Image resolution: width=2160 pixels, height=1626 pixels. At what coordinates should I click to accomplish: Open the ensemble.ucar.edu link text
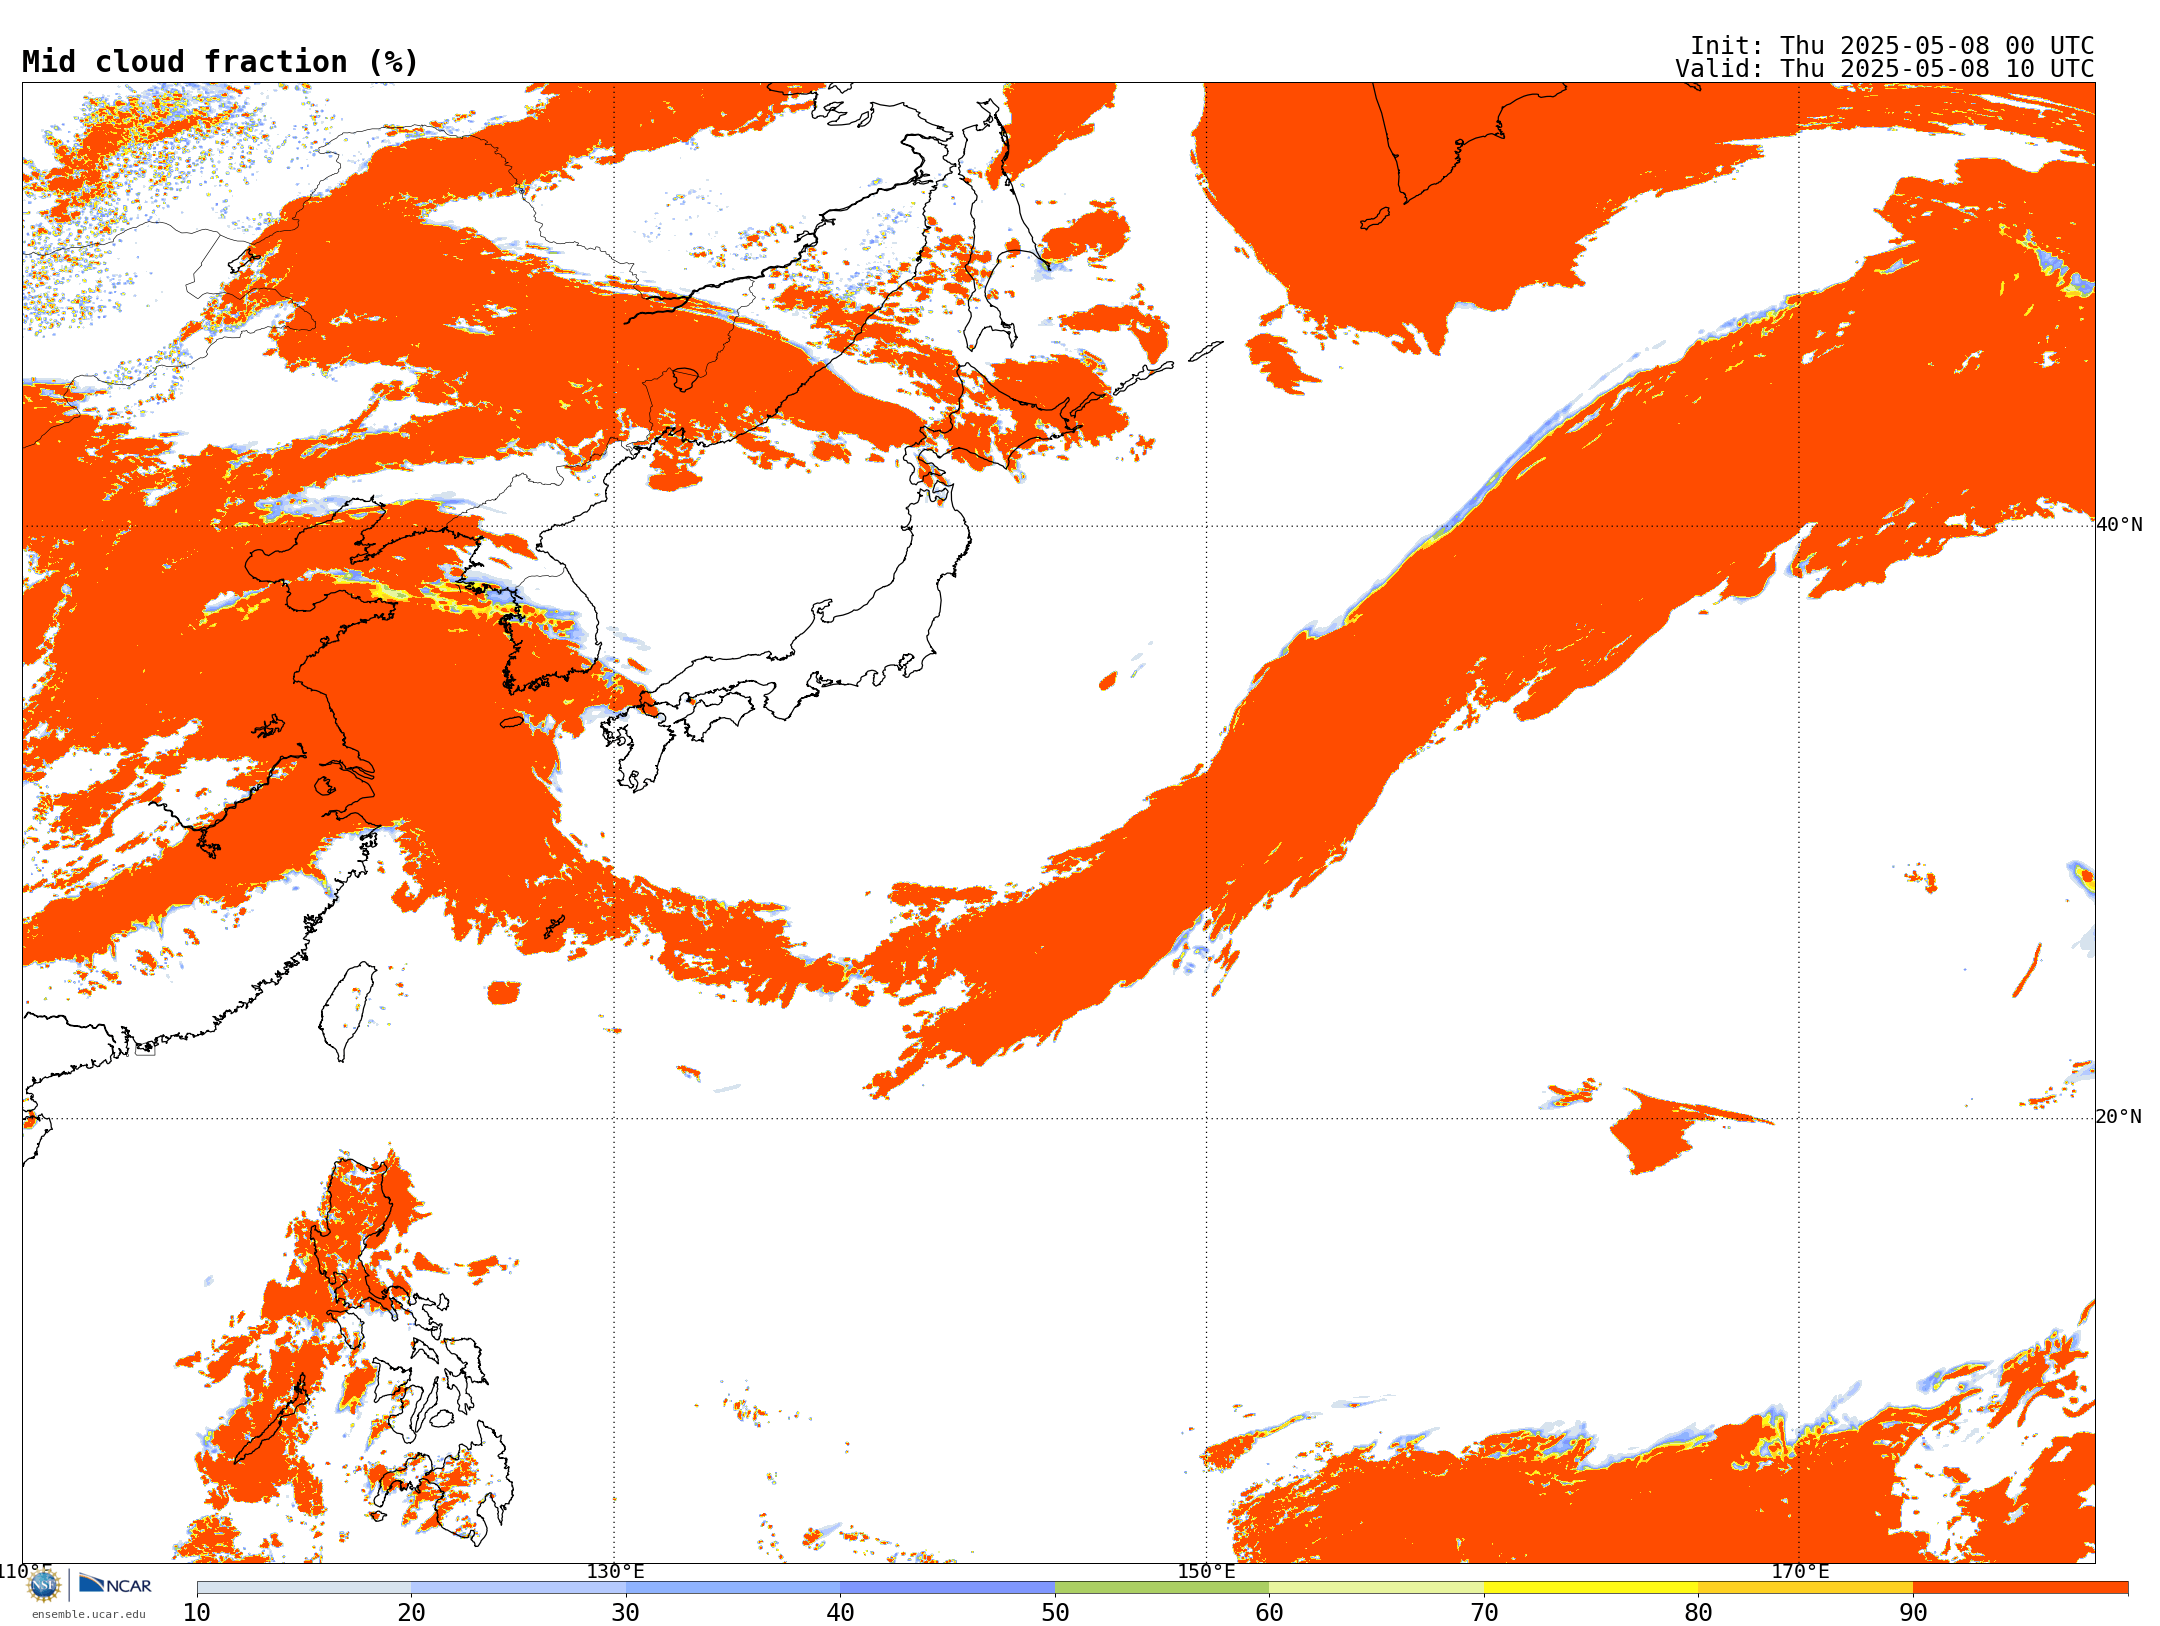click(x=89, y=1614)
